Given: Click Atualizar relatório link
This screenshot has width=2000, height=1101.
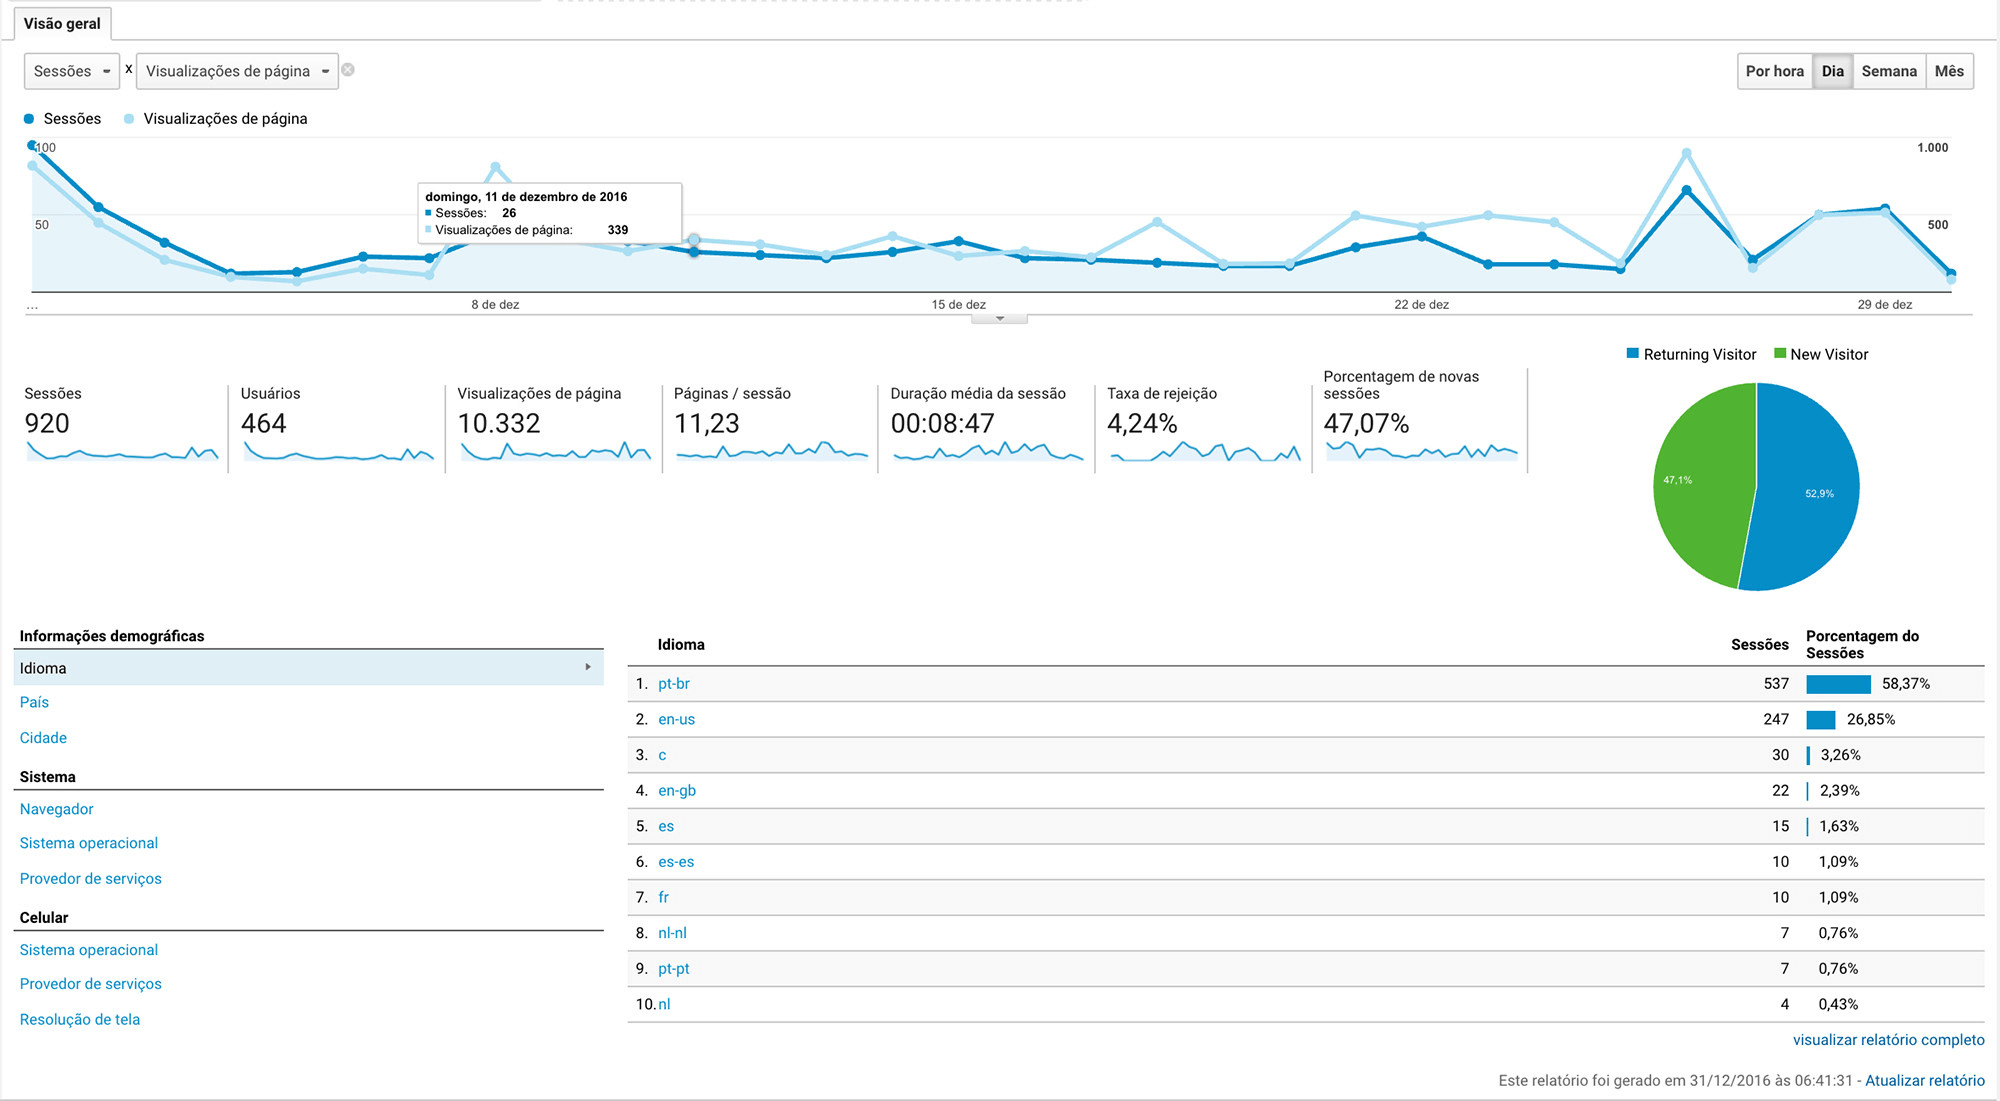Looking at the screenshot, I should pyautogui.click(x=1924, y=1080).
